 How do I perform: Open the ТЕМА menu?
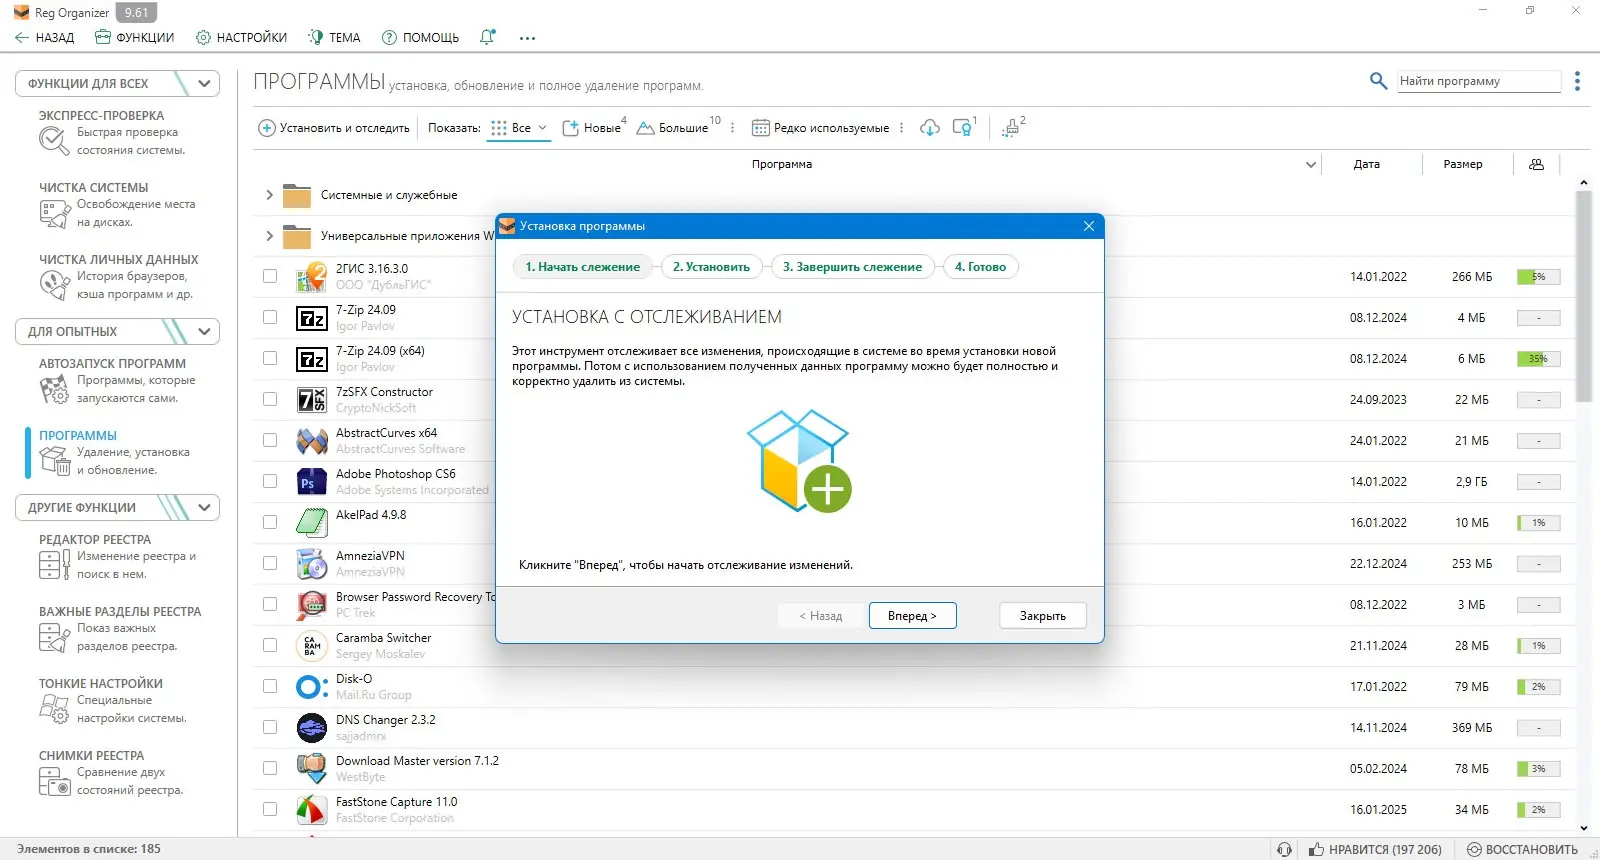click(x=334, y=38)
